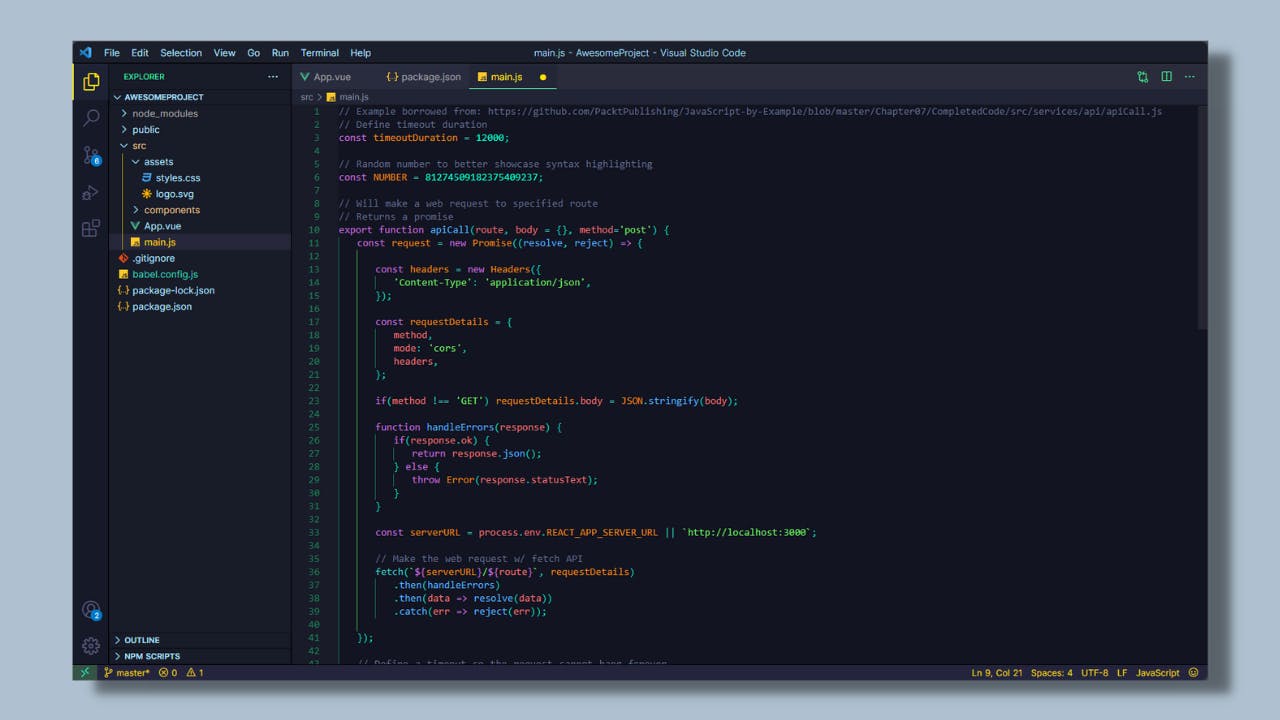Change encoding via UTF-8 indicator
The image size is (1280, 720).
coord(1095,673)
